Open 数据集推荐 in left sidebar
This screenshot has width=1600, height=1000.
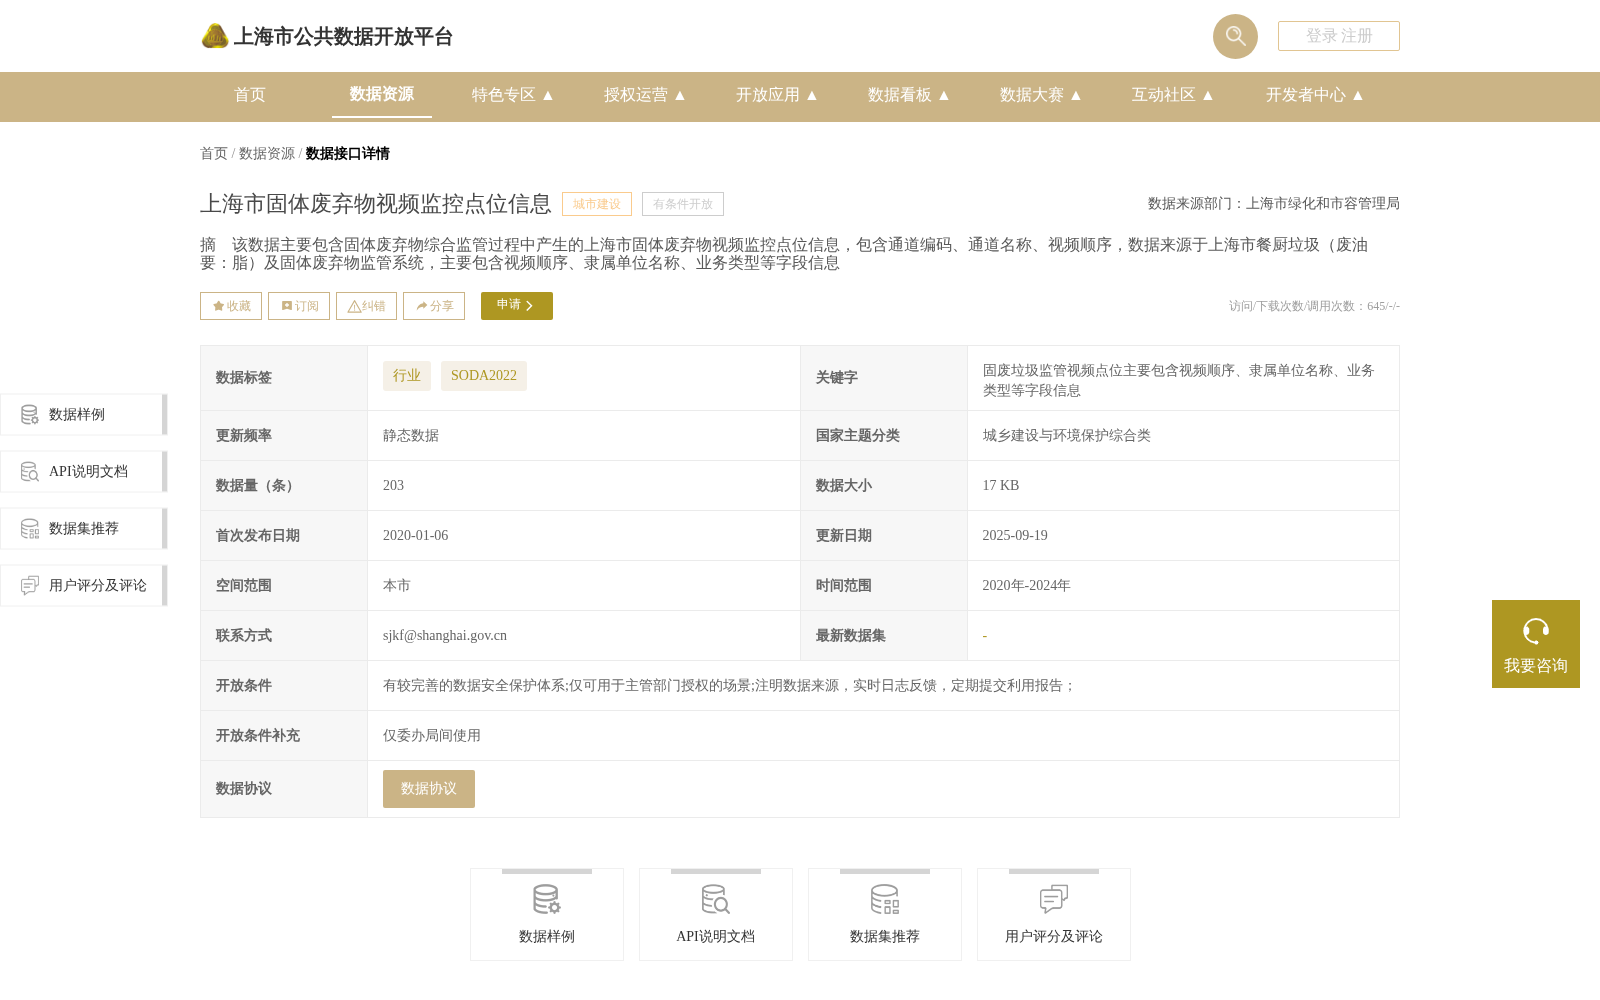[84, 529]
